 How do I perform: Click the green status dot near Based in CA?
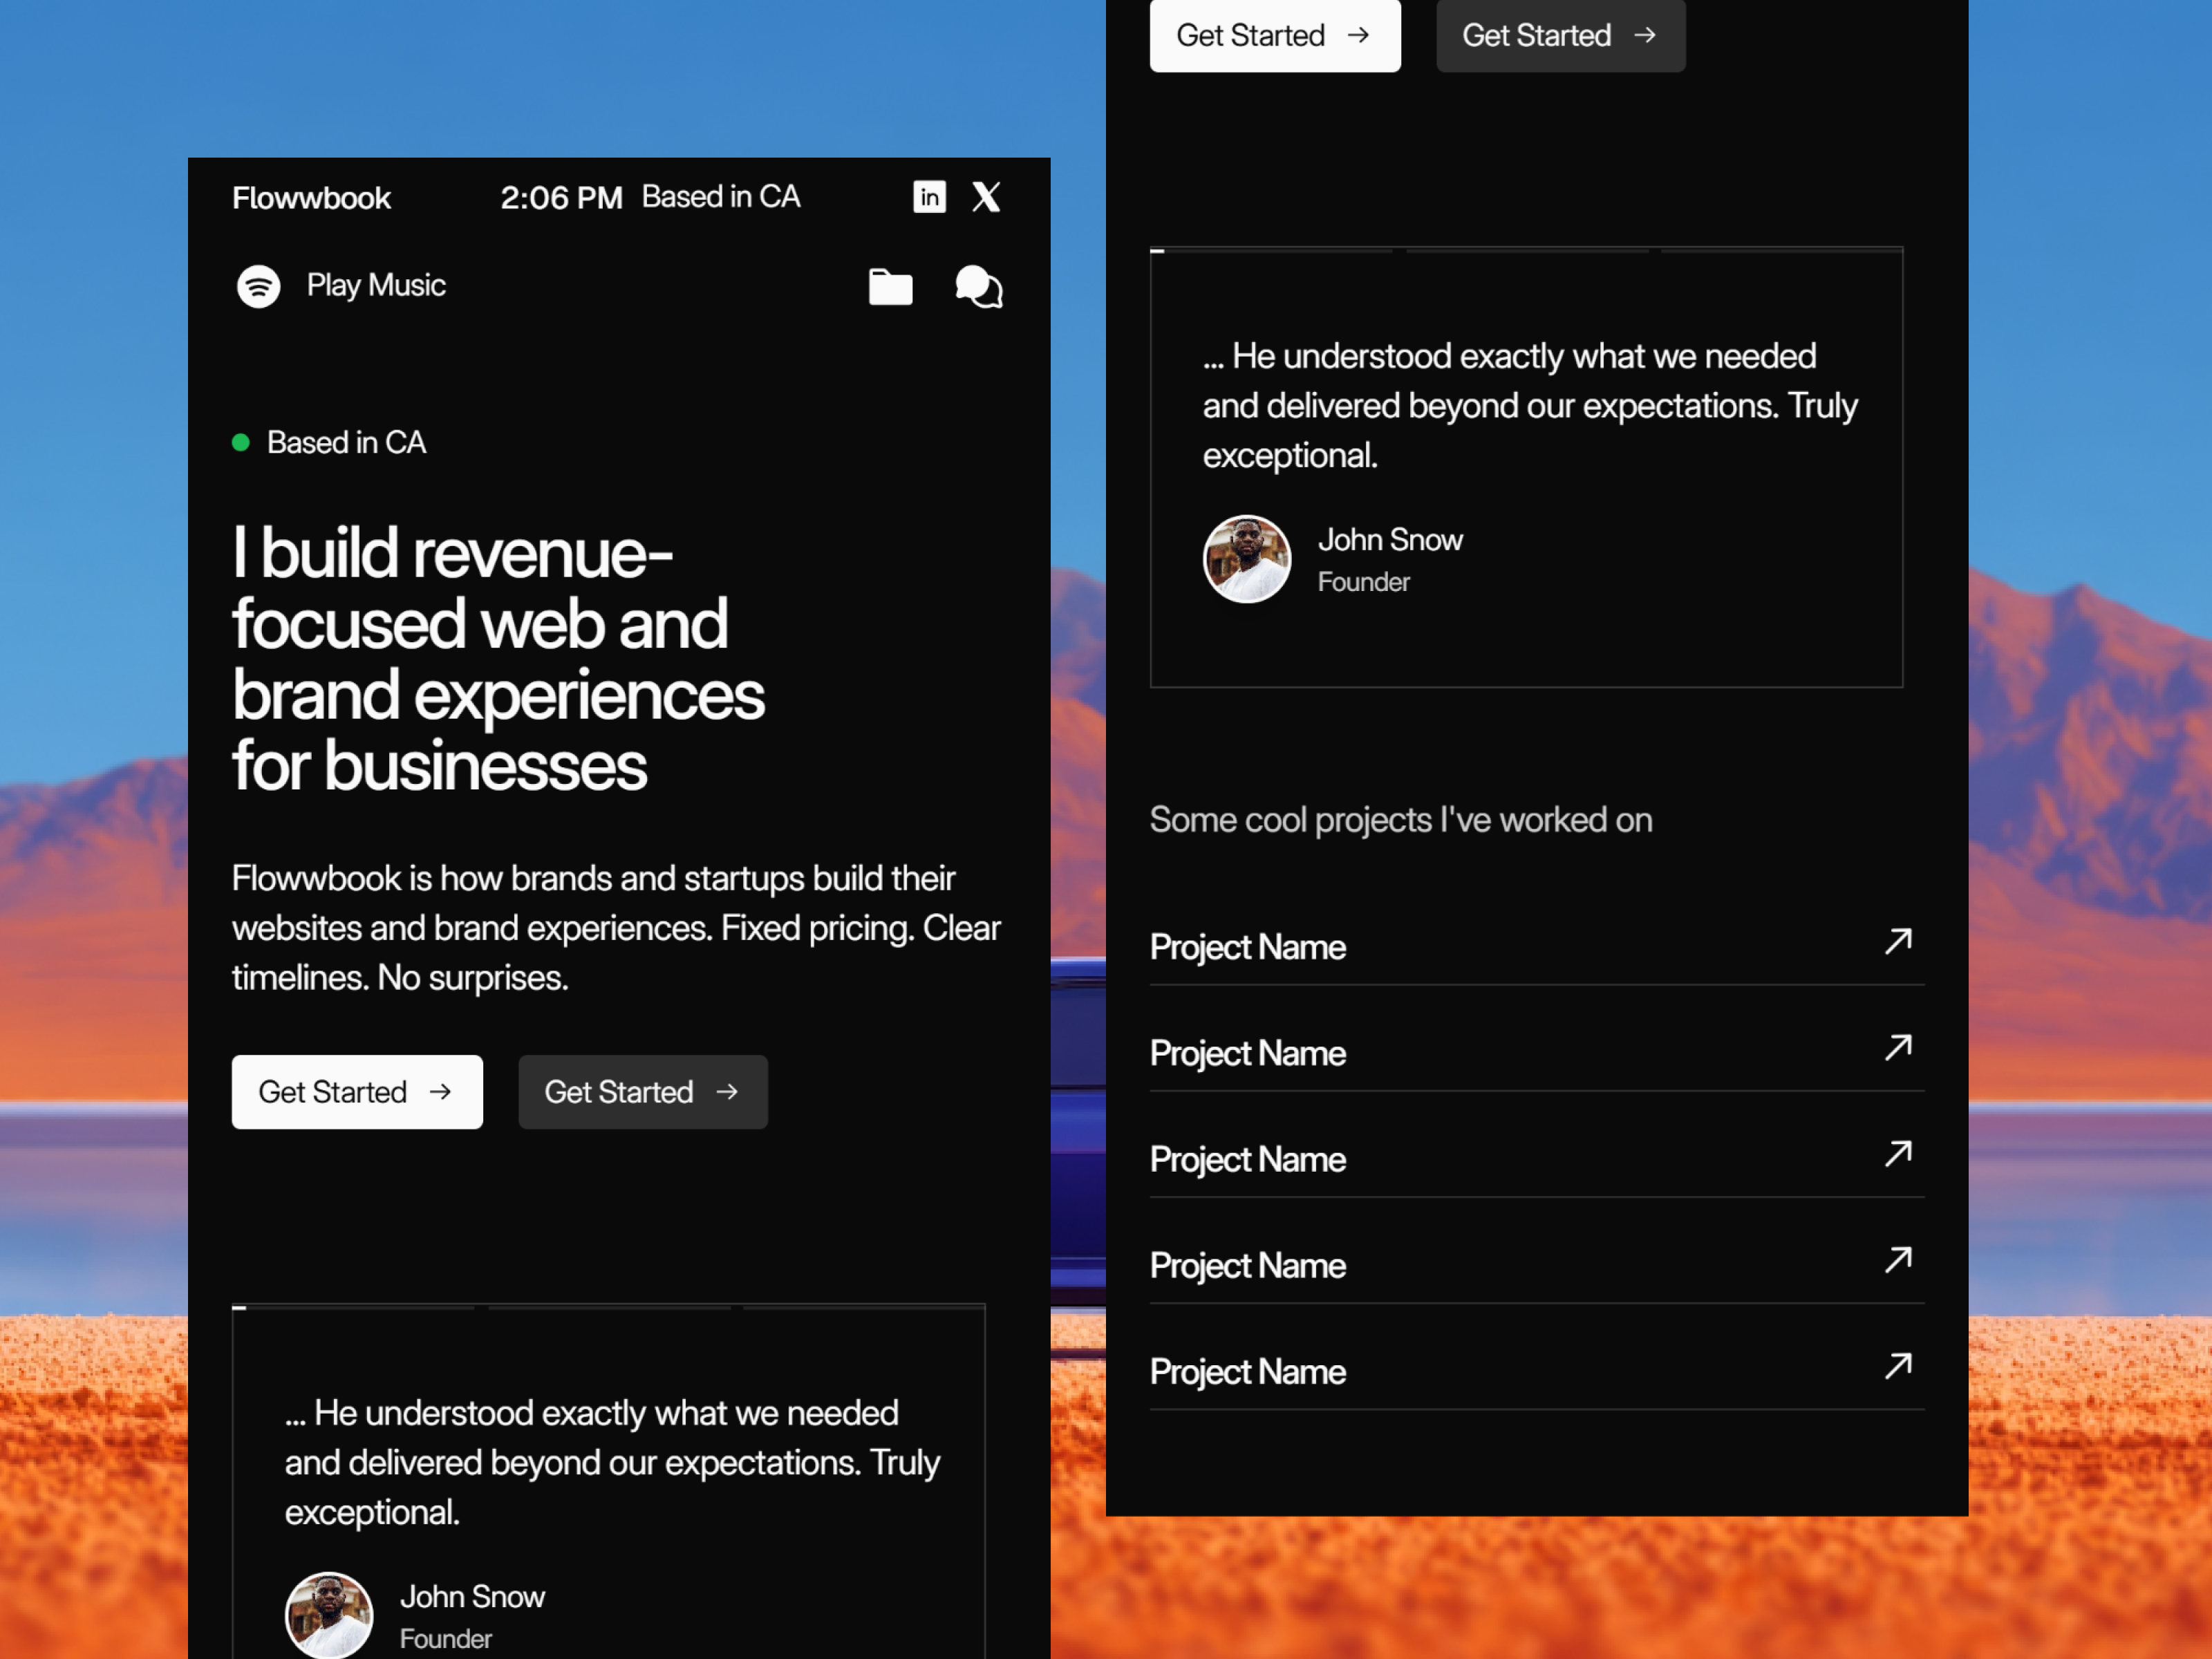240,442
